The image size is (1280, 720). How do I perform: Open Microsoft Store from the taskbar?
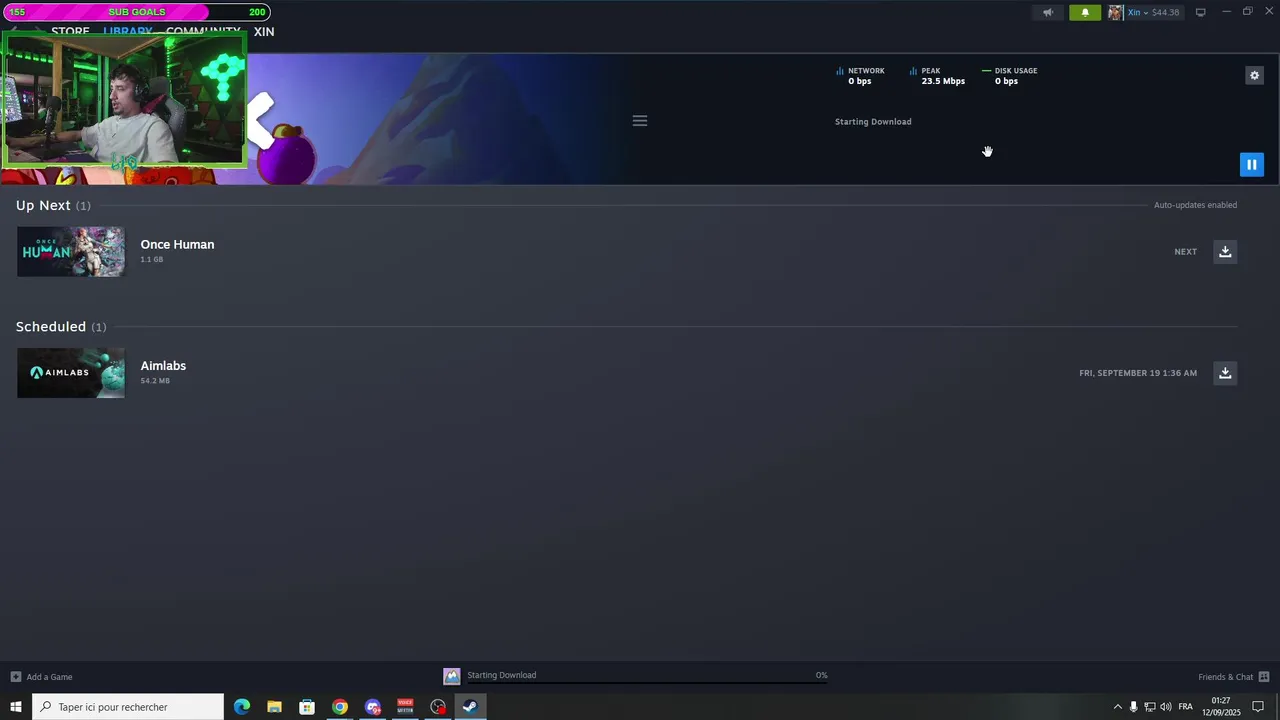point(307,707)
